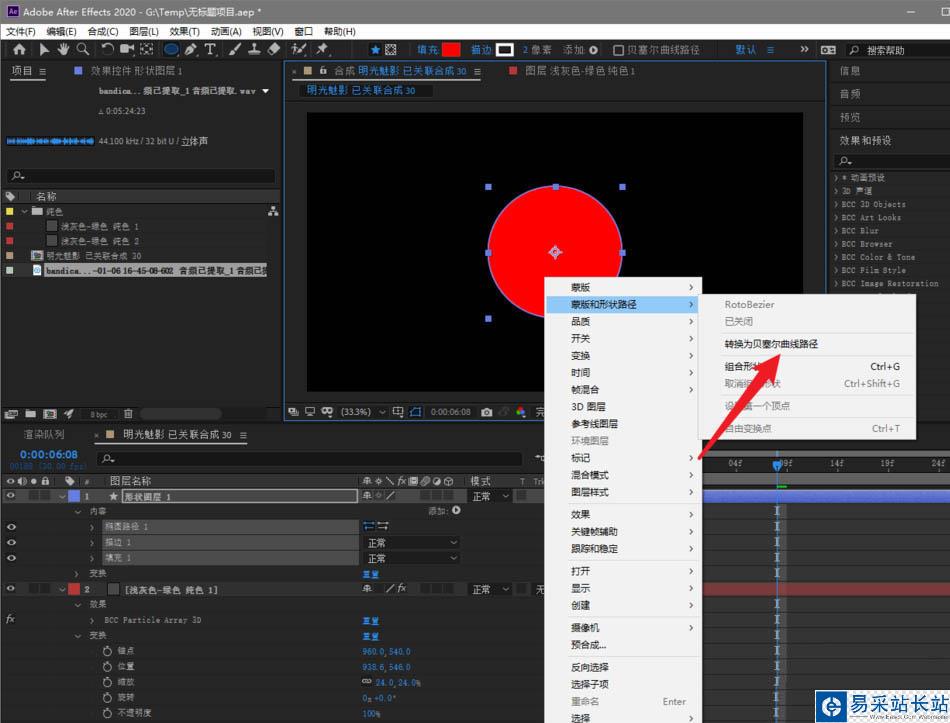Image resolution: width=950 pixels, height=723 pixels.
Task: Open show channel color icon in viewer
Action: (x=520, y=412)
